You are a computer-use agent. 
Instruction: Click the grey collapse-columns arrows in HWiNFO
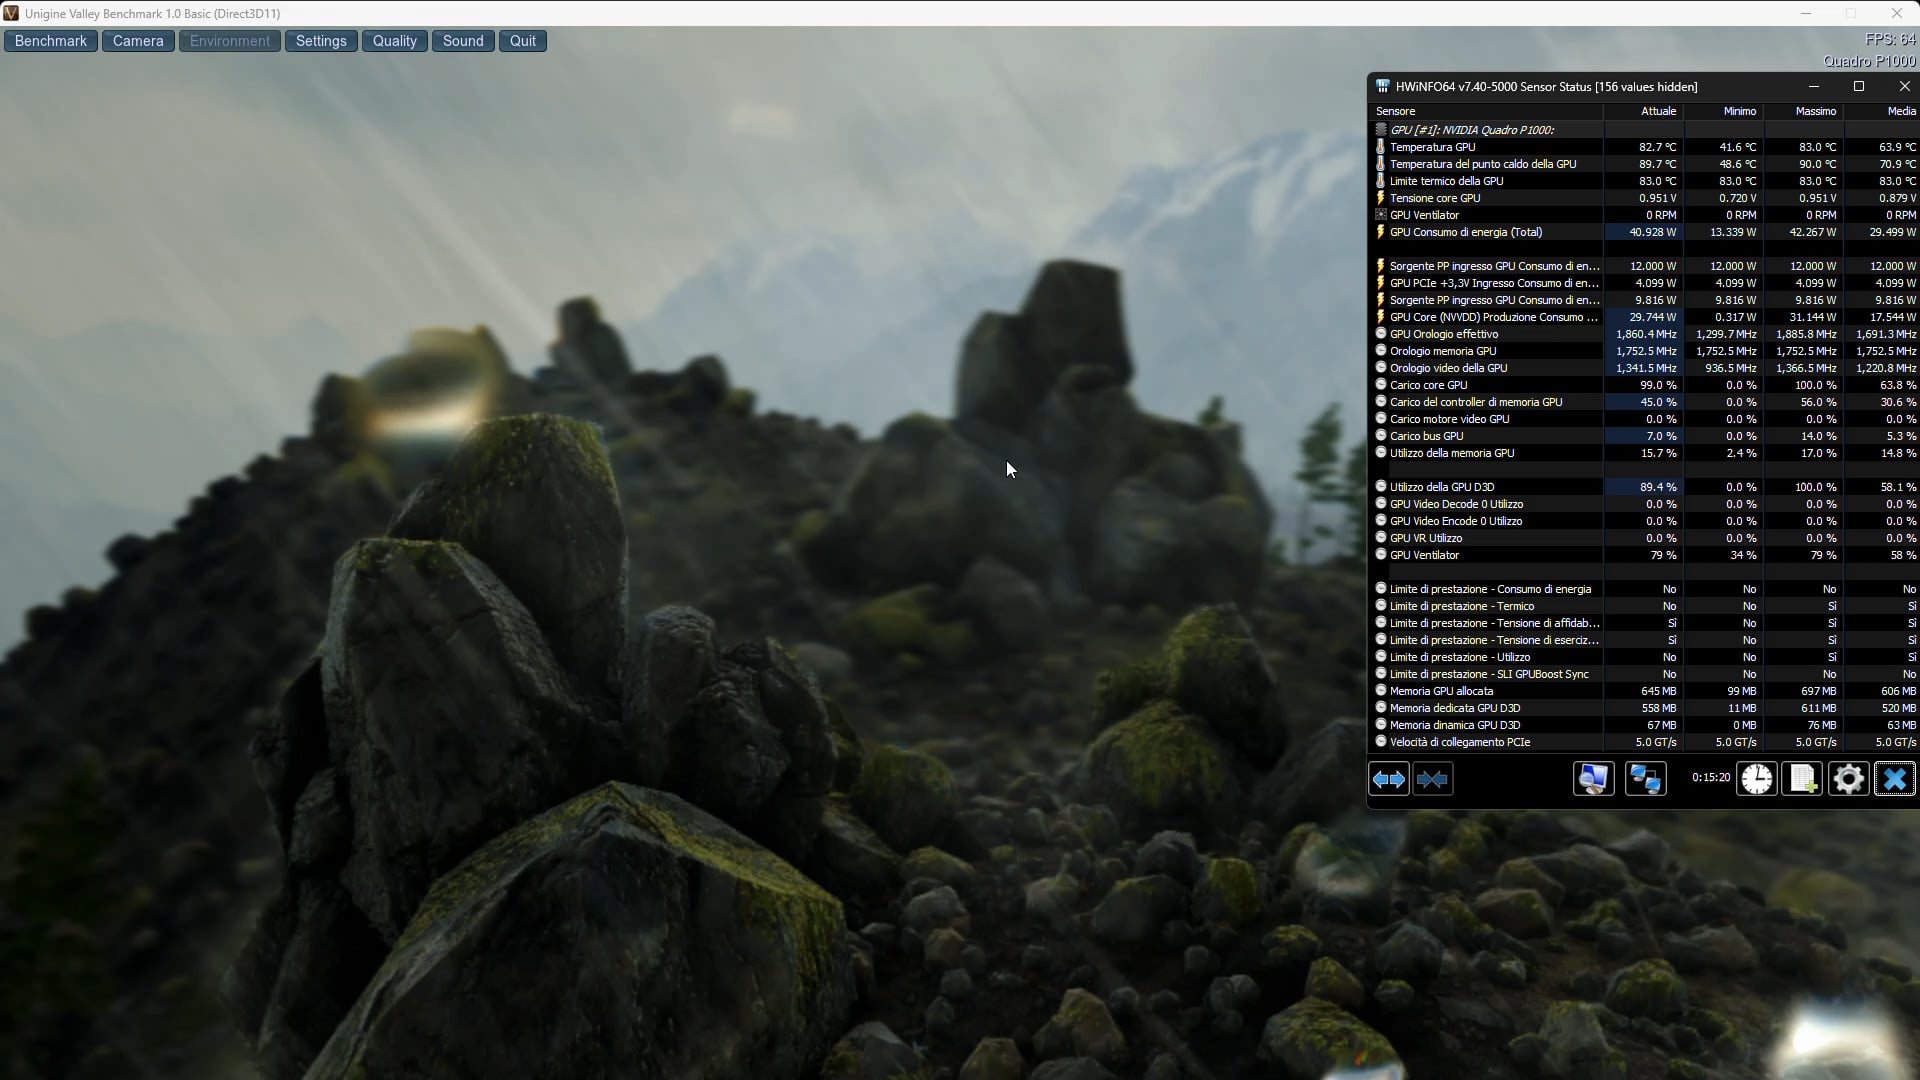coord(1433,779)
